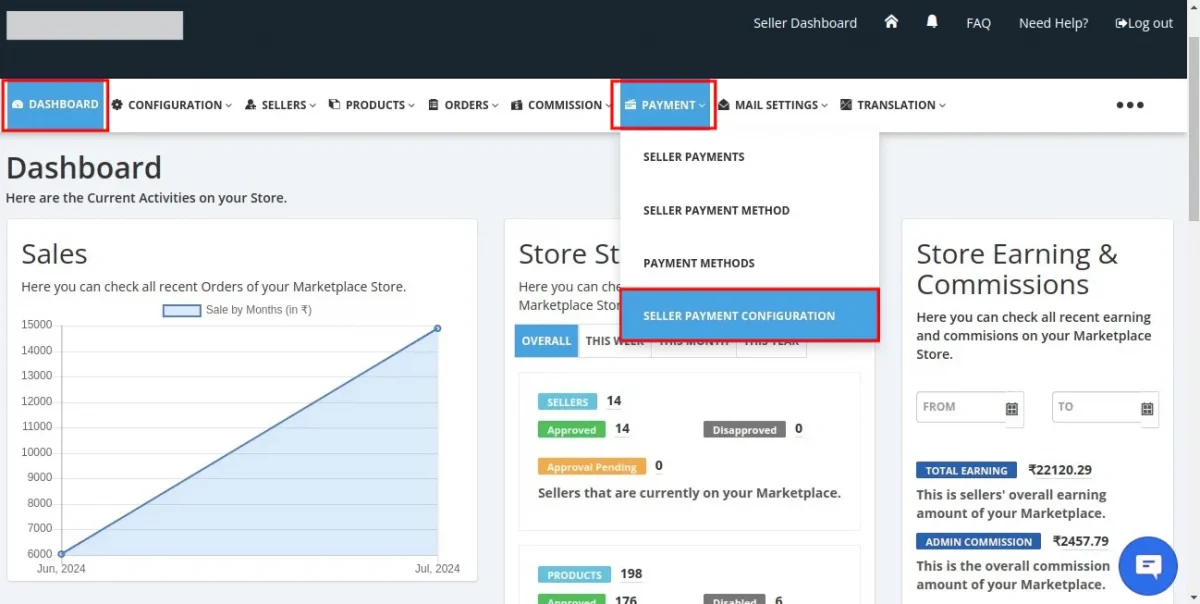Click the Mail Settings envelope icon
Viewport: 1200px width, 604px height.
pyautogui.click(x=724, y=105)
